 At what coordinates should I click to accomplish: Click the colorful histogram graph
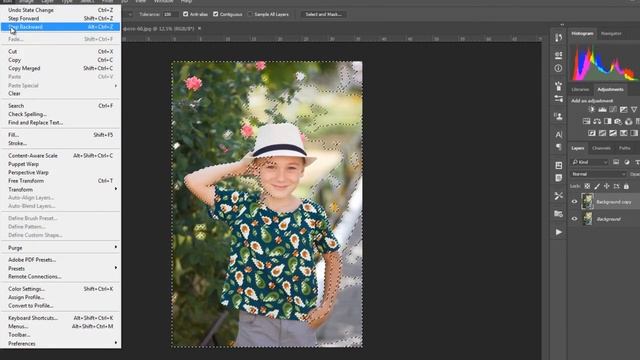coord(605,62)
